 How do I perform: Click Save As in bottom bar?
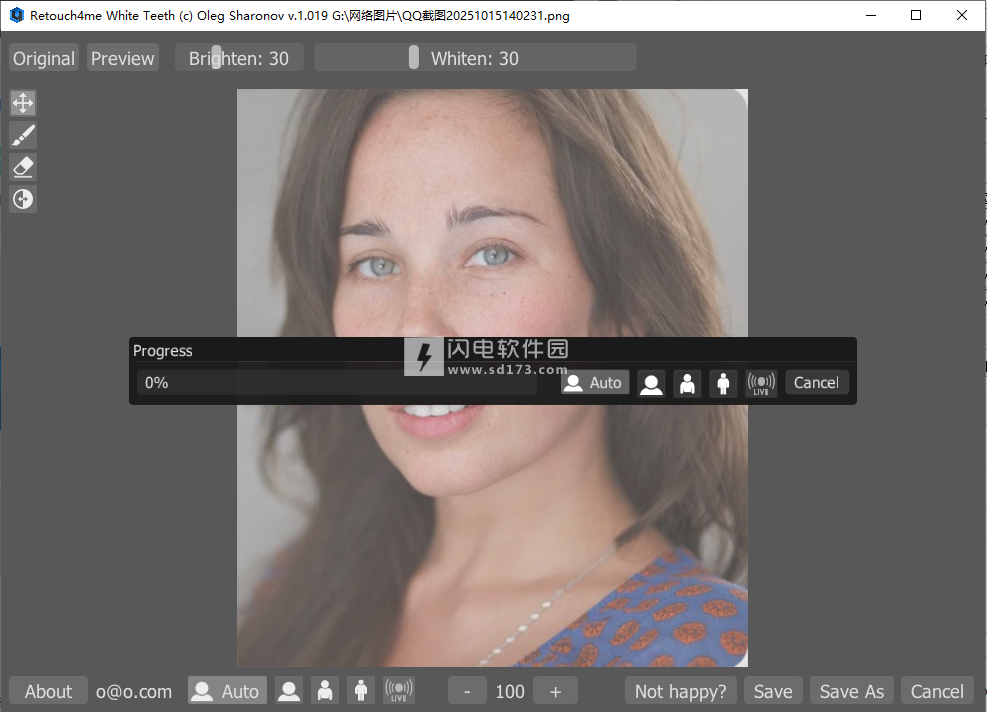851,691
